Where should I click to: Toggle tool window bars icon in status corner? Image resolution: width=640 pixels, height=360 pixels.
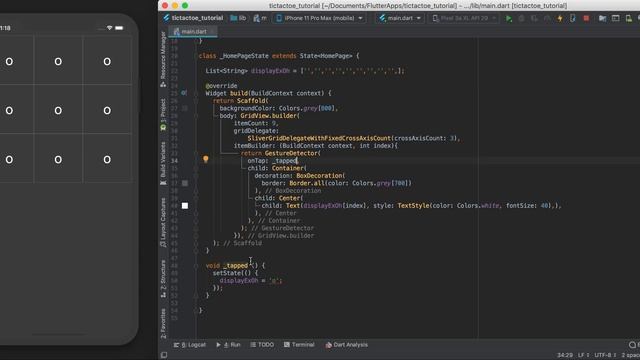point(164,355)
